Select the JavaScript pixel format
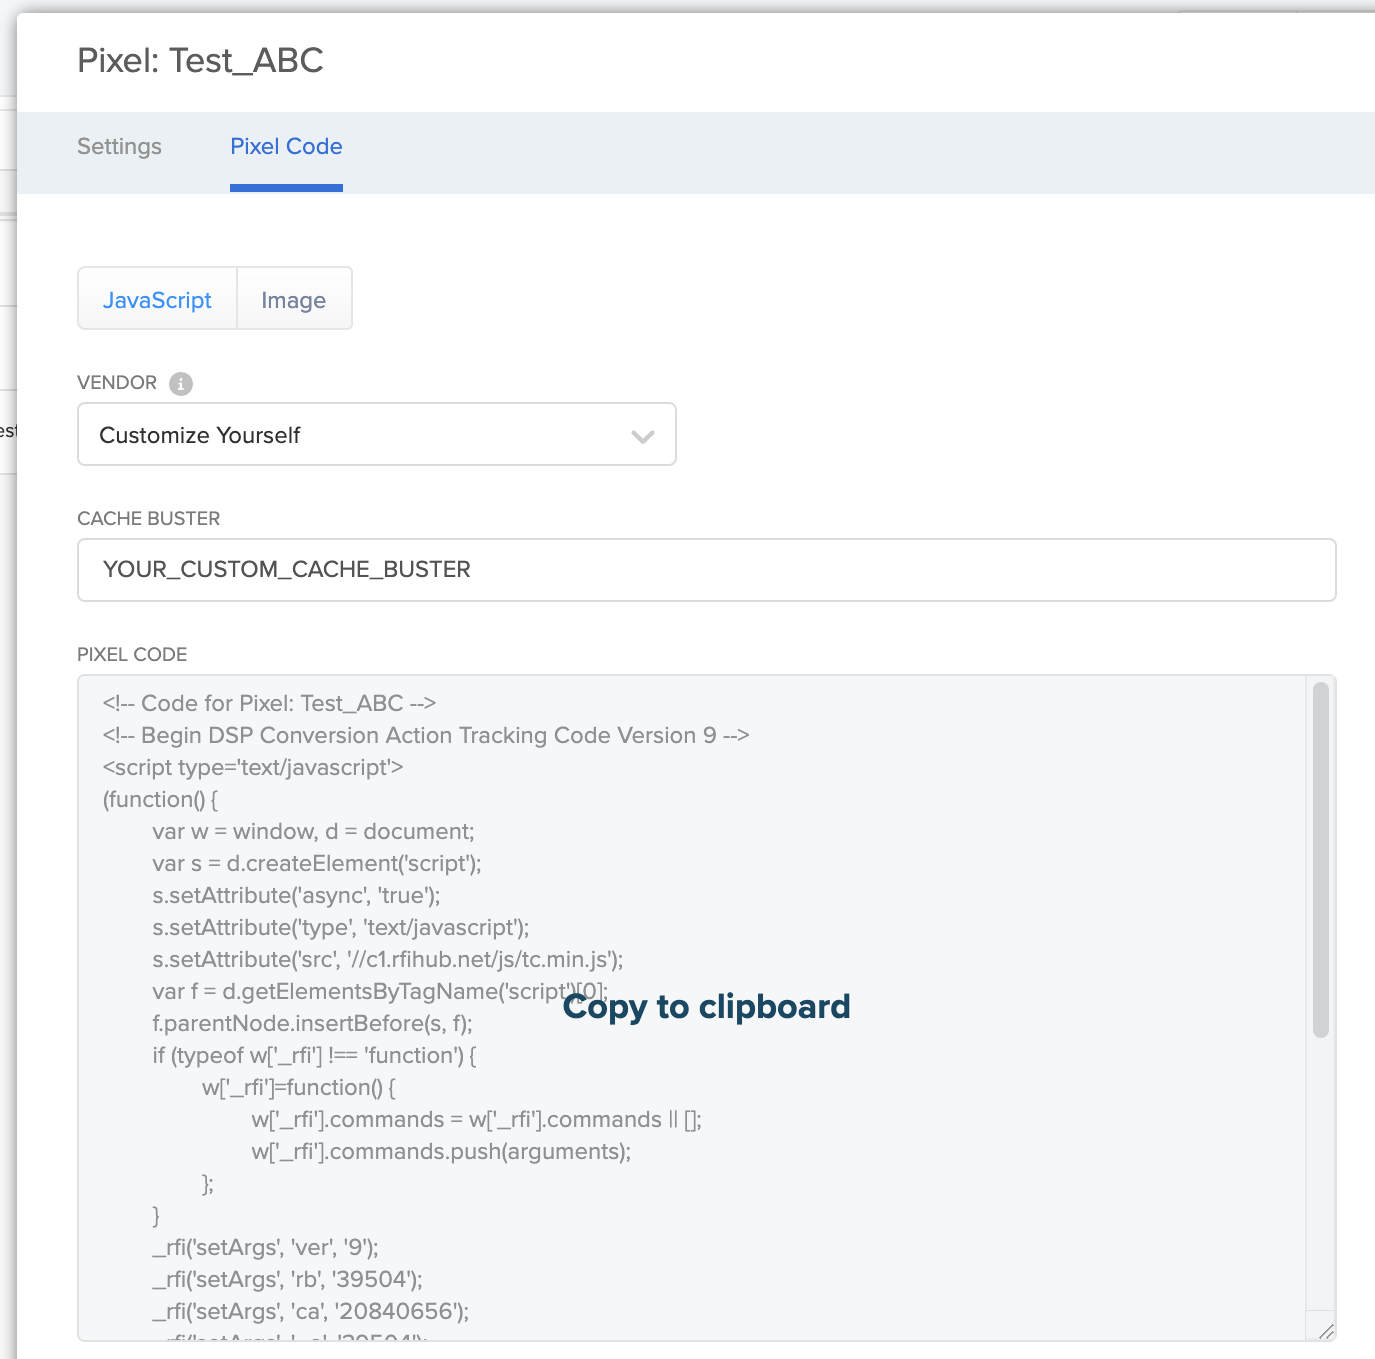This screenshot has height=1359, width=1375. coord(157,300)
